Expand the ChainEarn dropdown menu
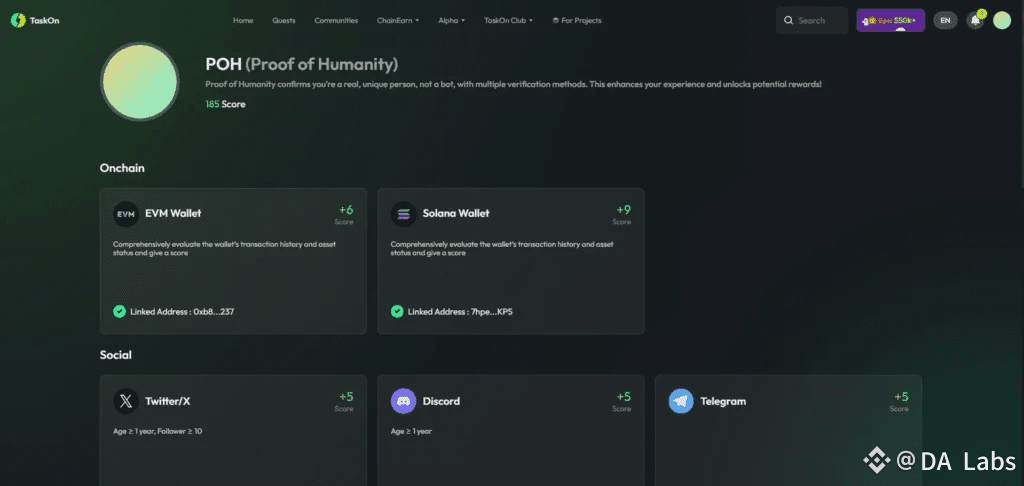Viewport: 1024px width, 486px height. (398, 20)
